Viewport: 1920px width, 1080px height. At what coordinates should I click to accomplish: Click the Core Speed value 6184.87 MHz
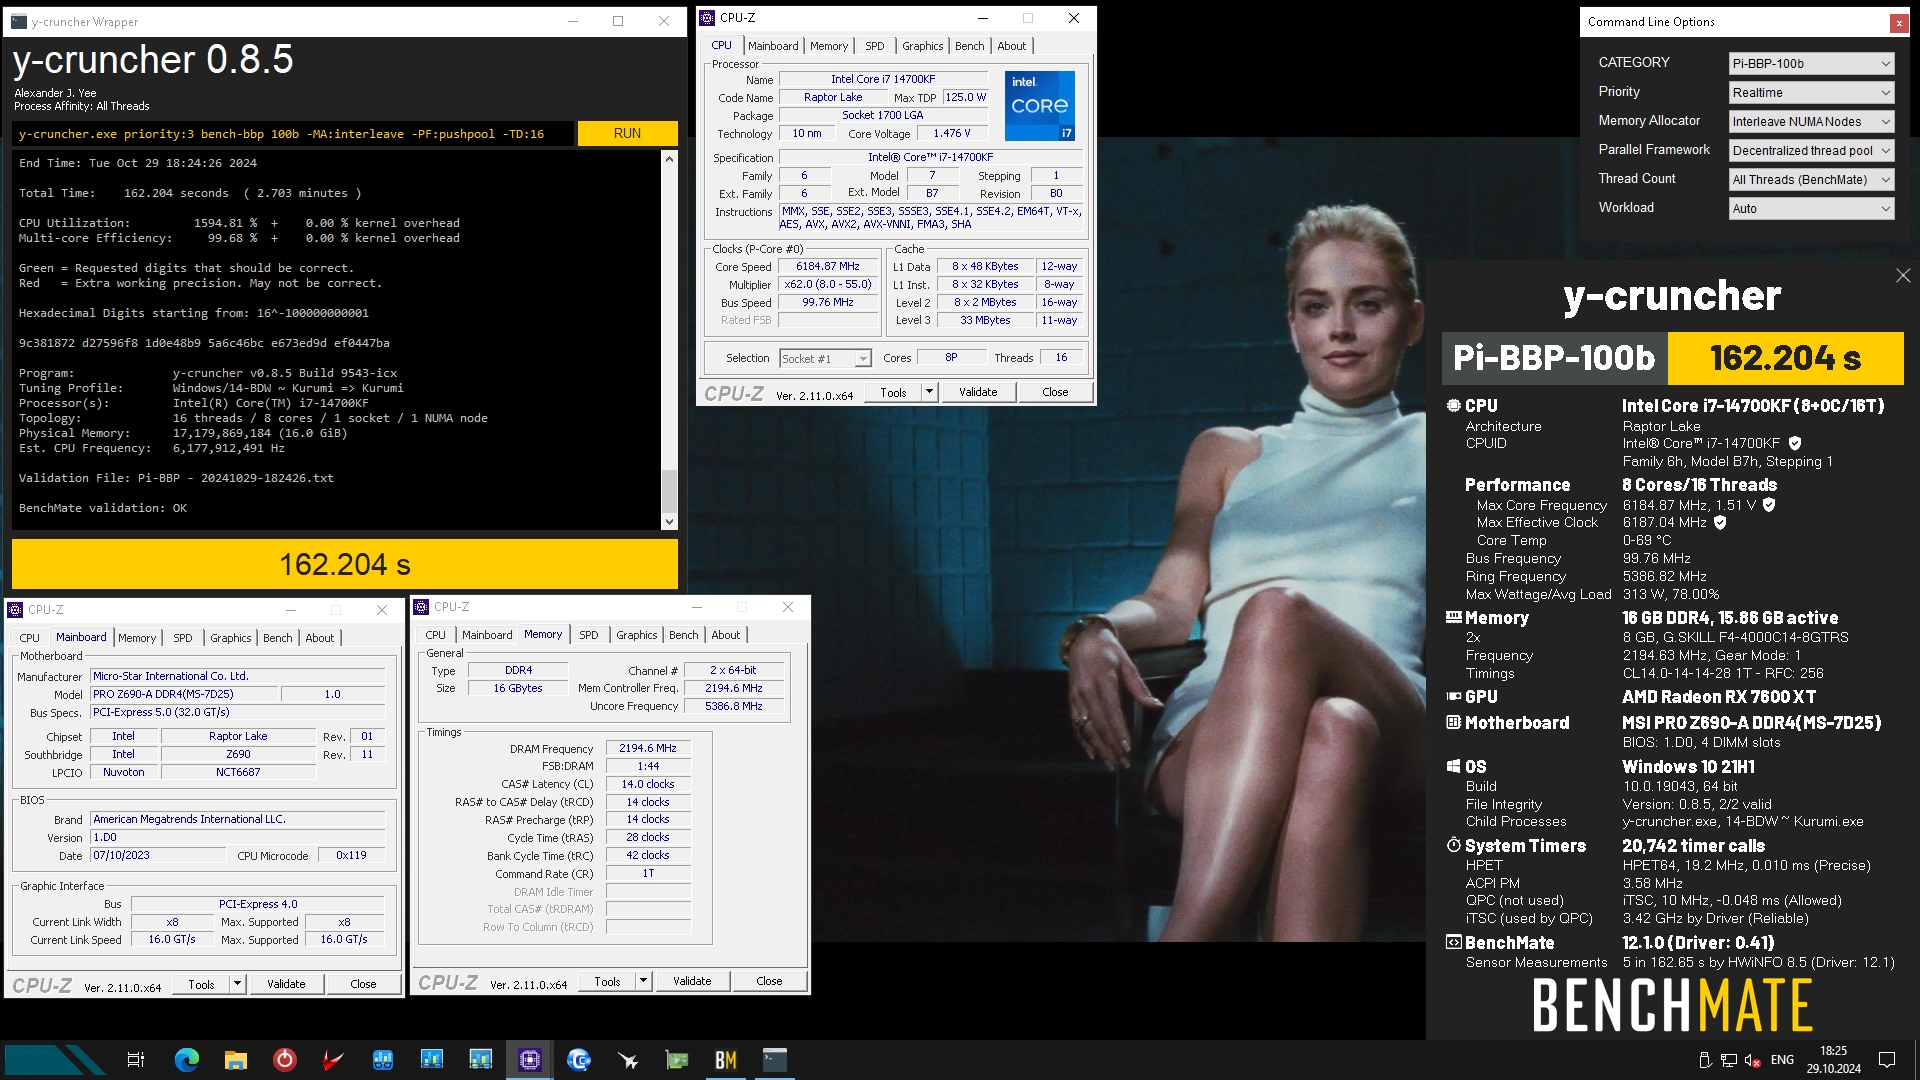[827, 267]
